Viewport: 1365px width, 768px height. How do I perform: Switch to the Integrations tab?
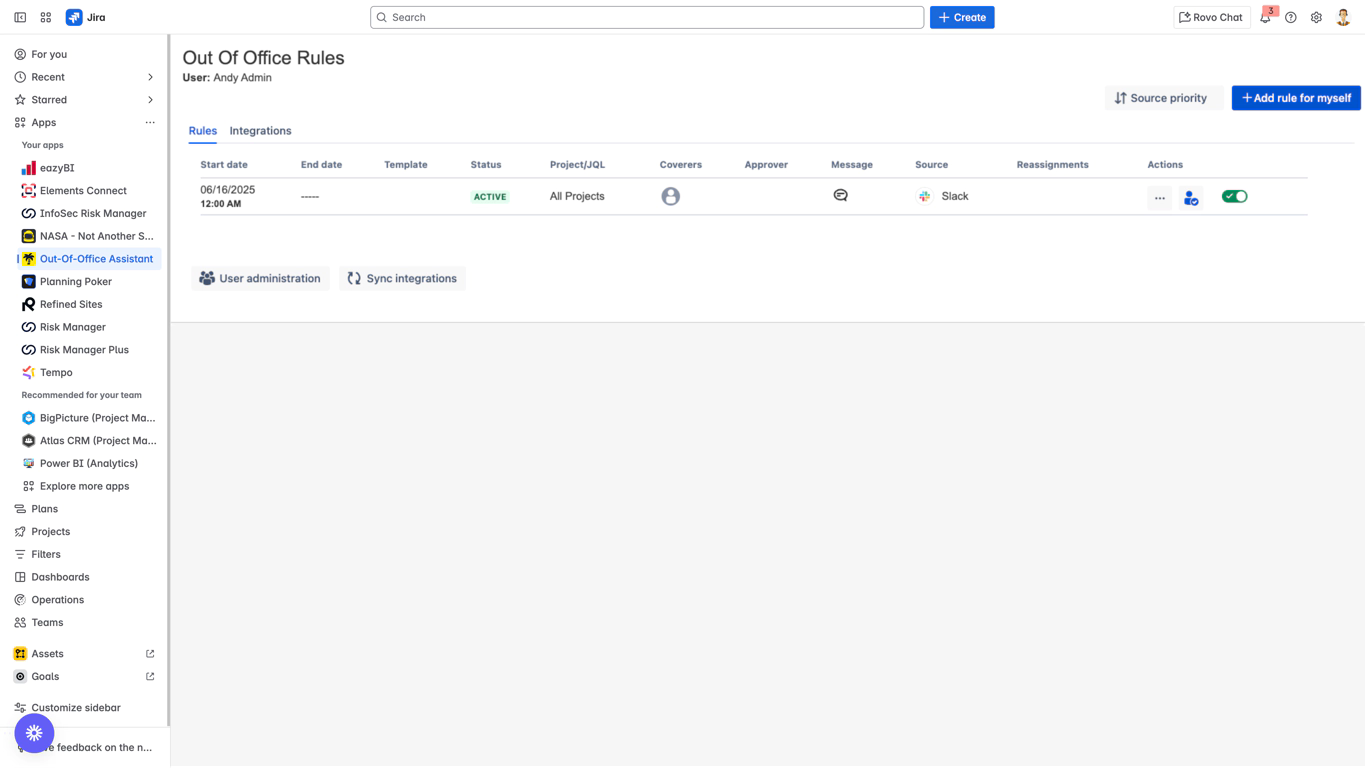(x=260, y=131)
